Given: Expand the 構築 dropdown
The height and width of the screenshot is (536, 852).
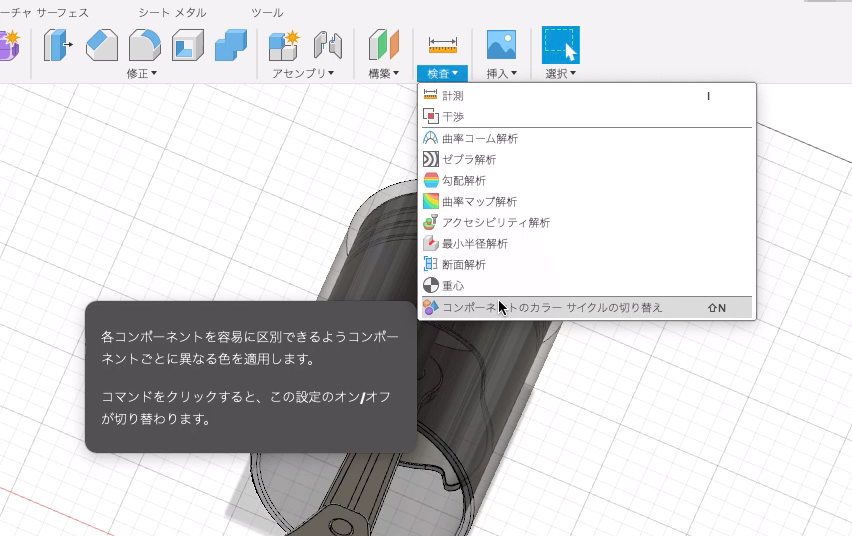Looking at the screenshot, I should (384, 73).
